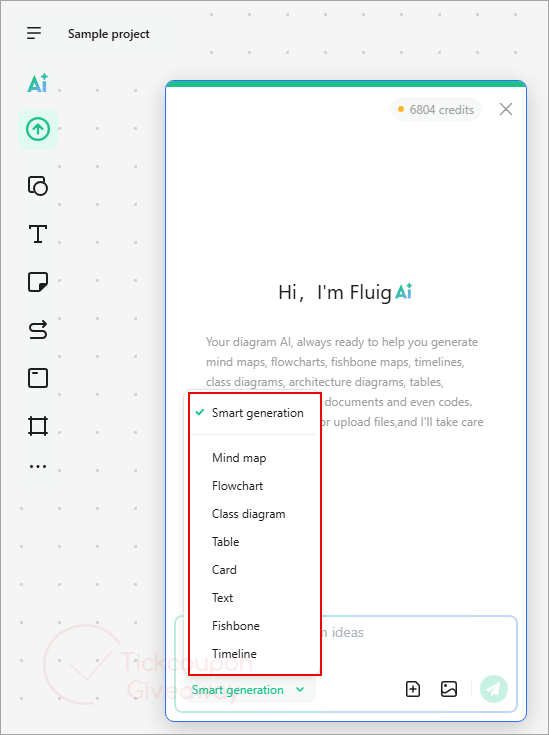The width and height of the screenshot is (549, 735).
Task: Open the three dots menu for more tools
Action: (38, 466)
